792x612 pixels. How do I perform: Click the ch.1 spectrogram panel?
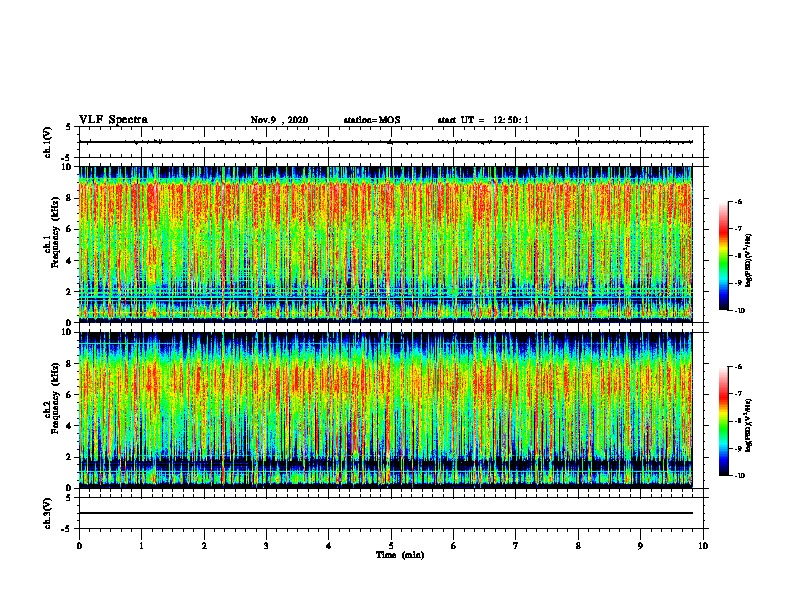[385, 244]
